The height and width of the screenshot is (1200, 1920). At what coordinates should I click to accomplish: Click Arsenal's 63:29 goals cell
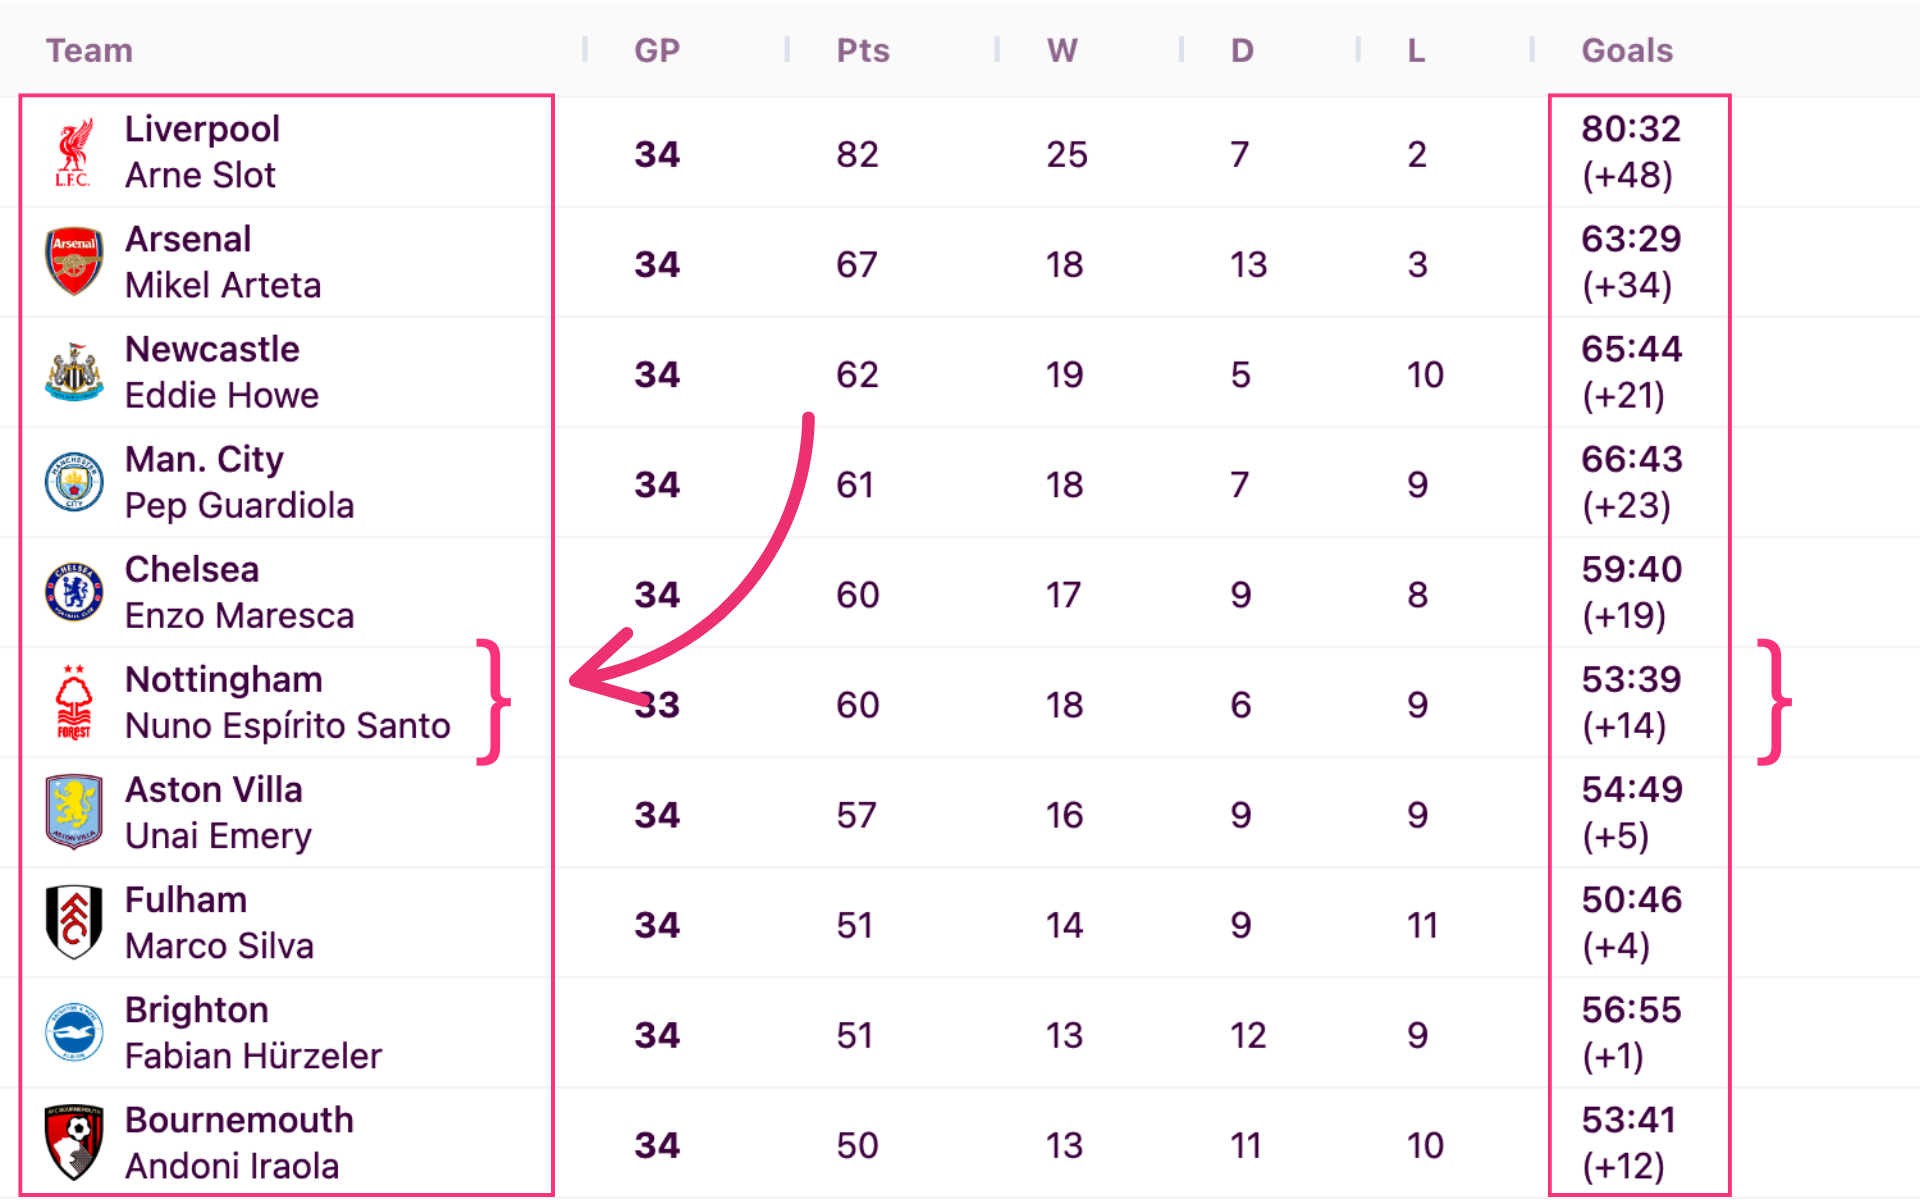coord(1631,239)
